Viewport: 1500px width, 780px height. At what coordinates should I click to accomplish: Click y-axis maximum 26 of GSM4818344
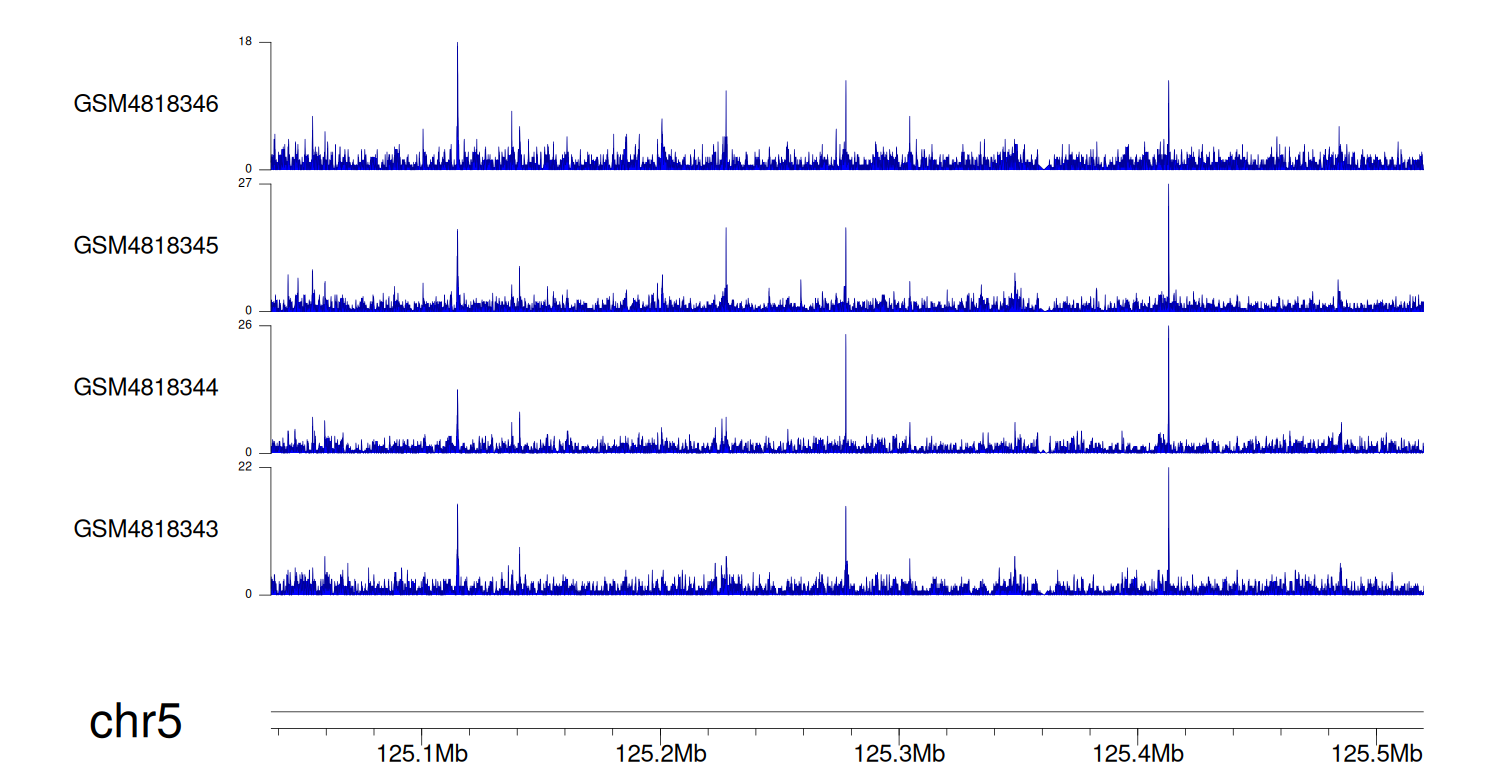[x=246, y=326]
